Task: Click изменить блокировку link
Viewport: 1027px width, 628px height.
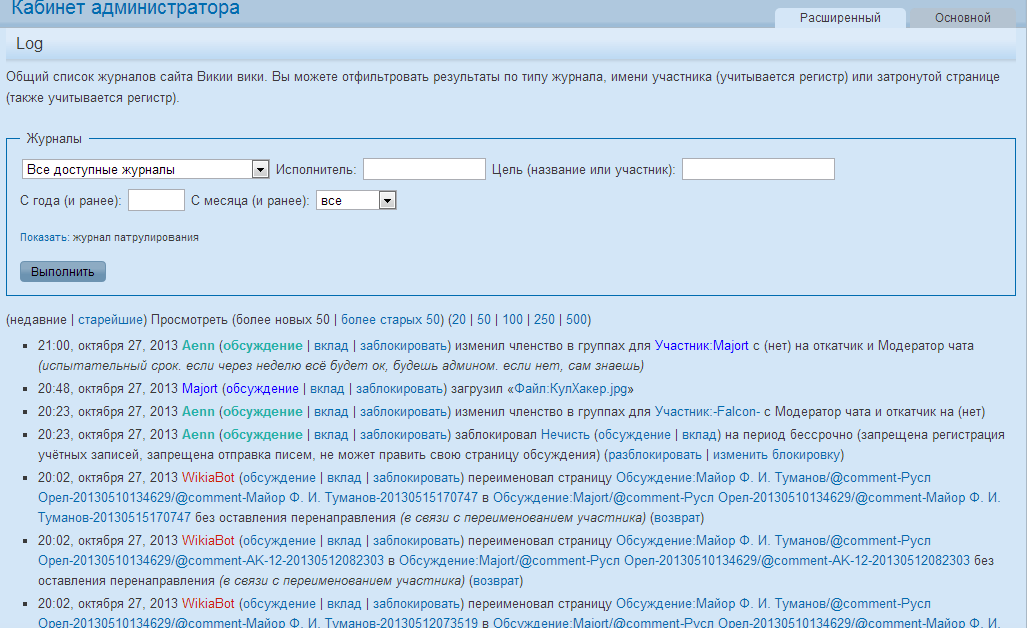Action: pos(776,455)
